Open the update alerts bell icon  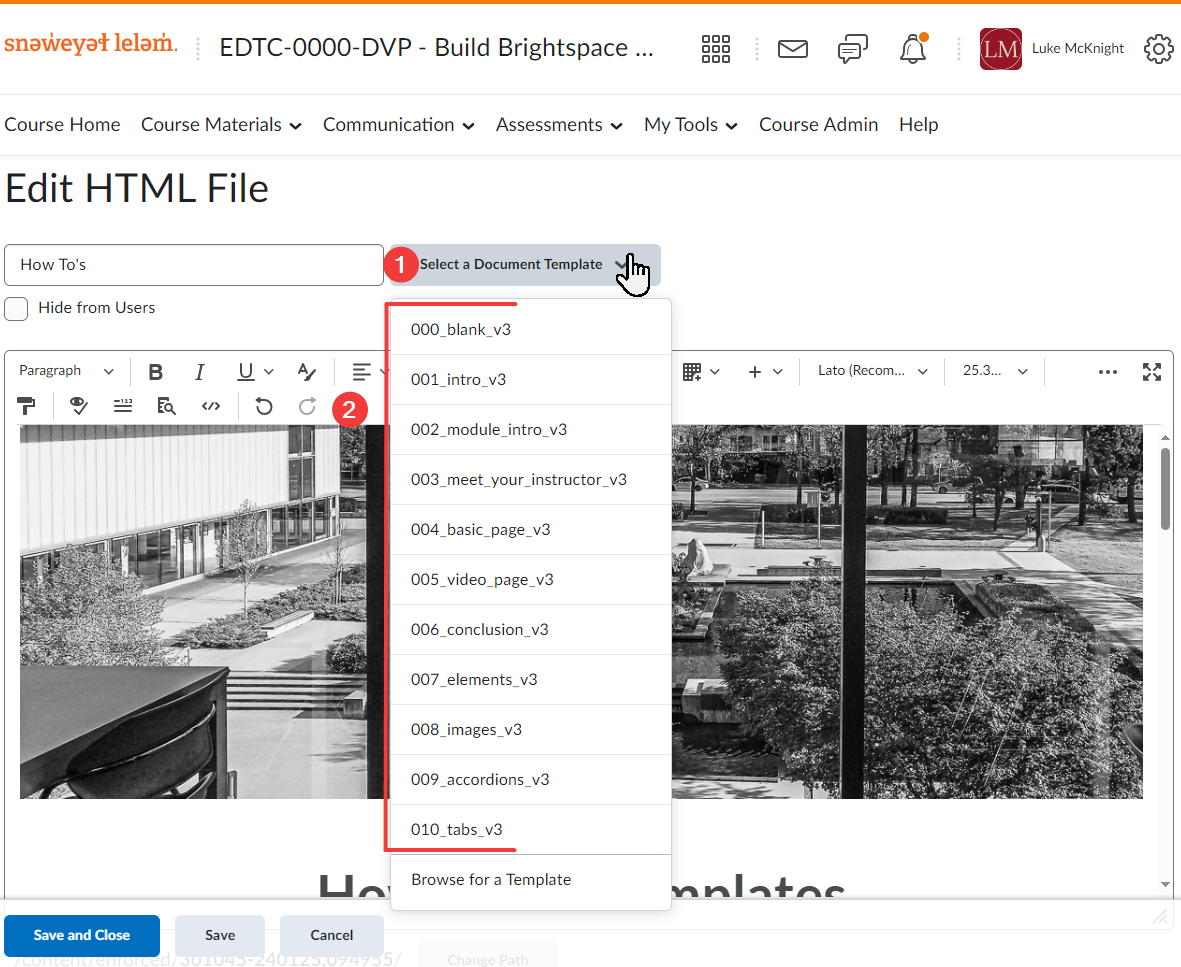(913, 49)
